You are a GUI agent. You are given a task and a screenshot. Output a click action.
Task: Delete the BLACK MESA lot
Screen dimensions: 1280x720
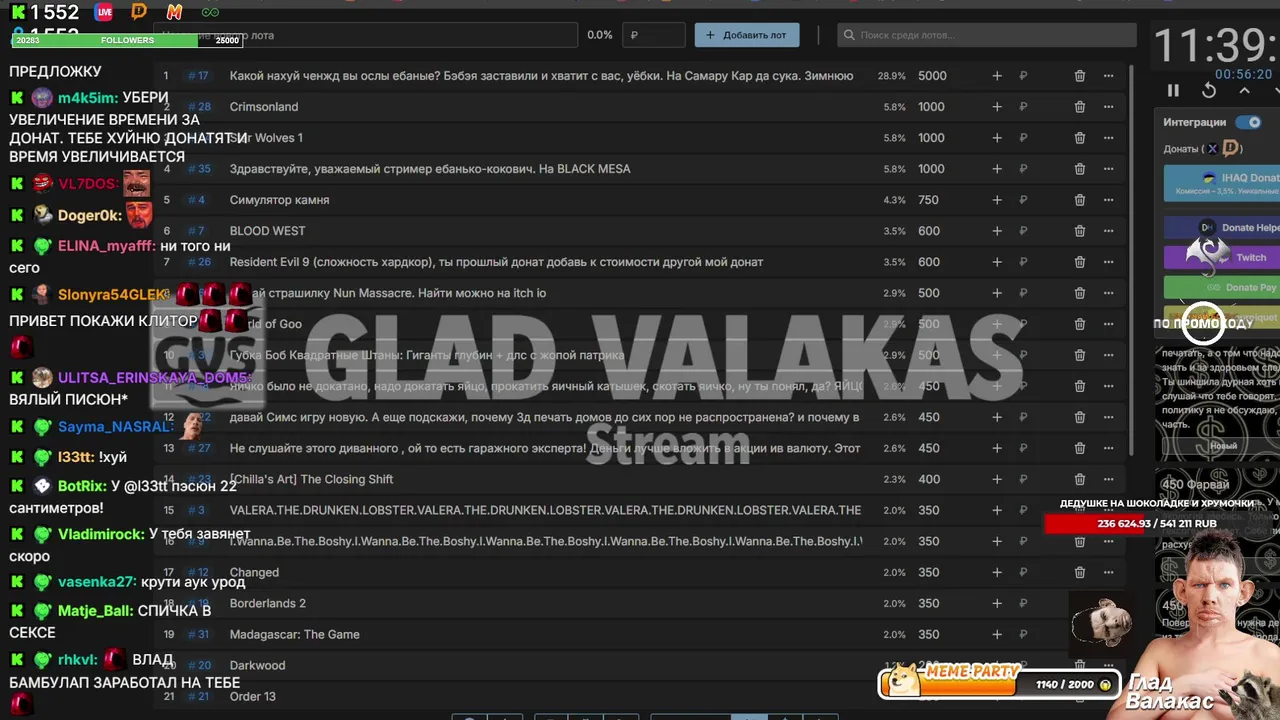click(1080, 169)
